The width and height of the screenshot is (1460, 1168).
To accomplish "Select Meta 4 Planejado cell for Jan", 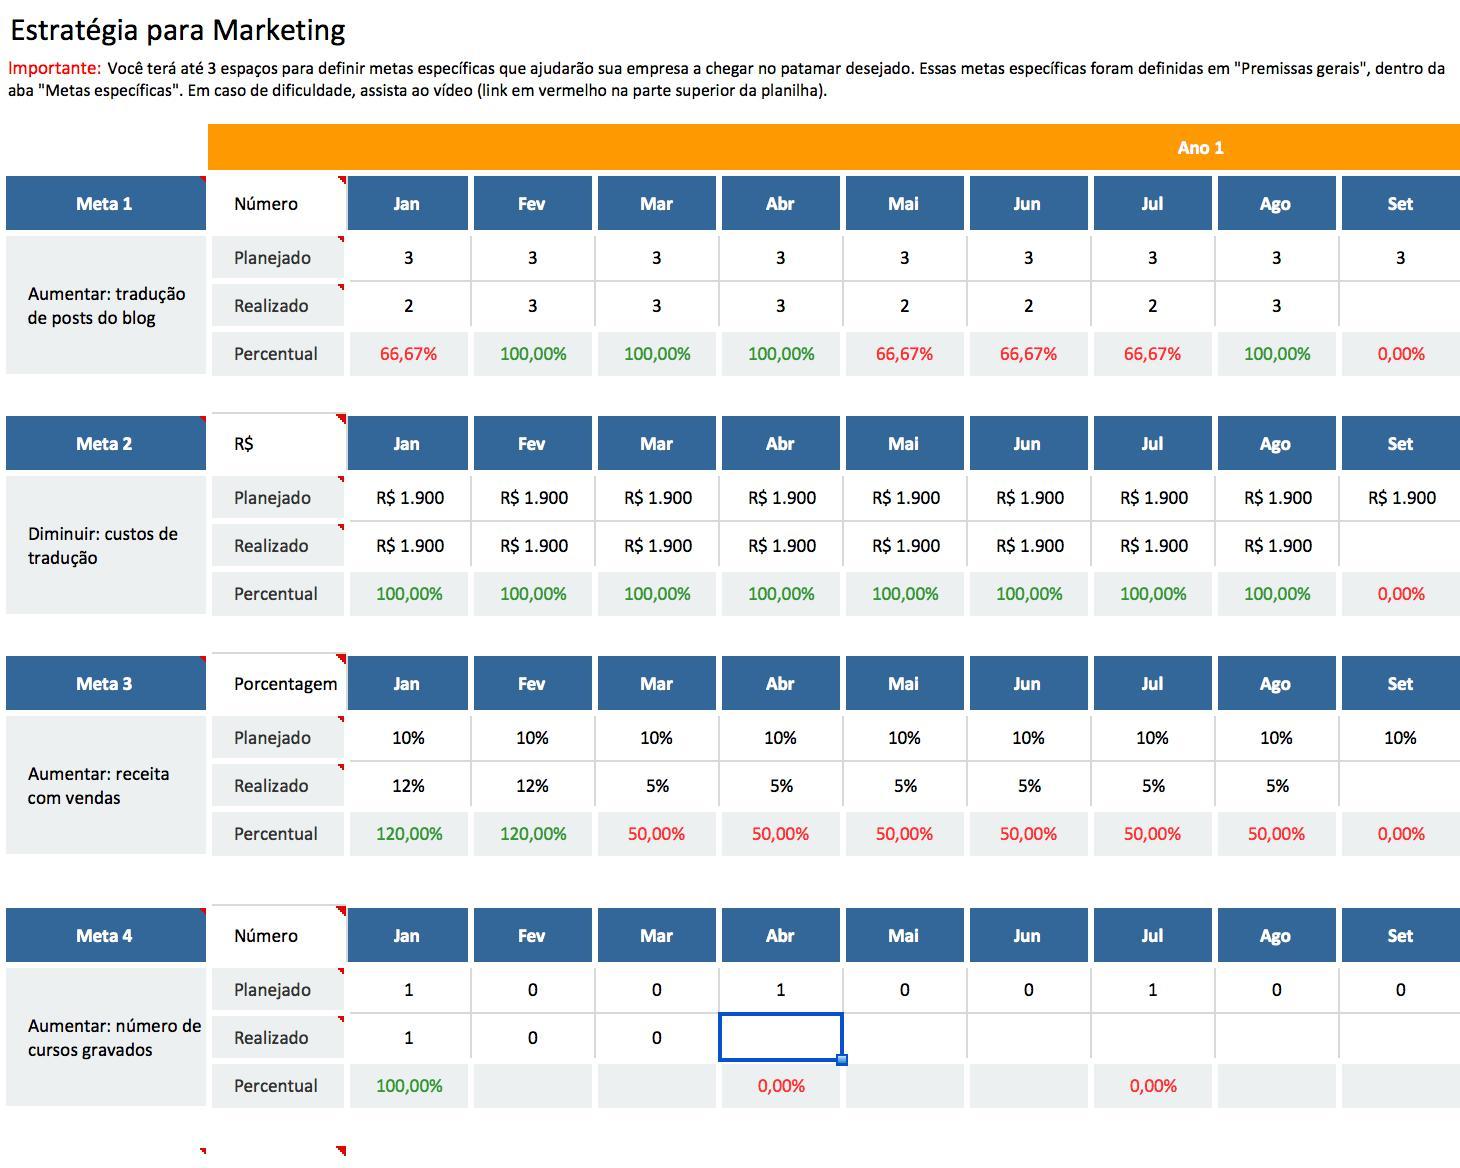I will click(x=408, y=990).
